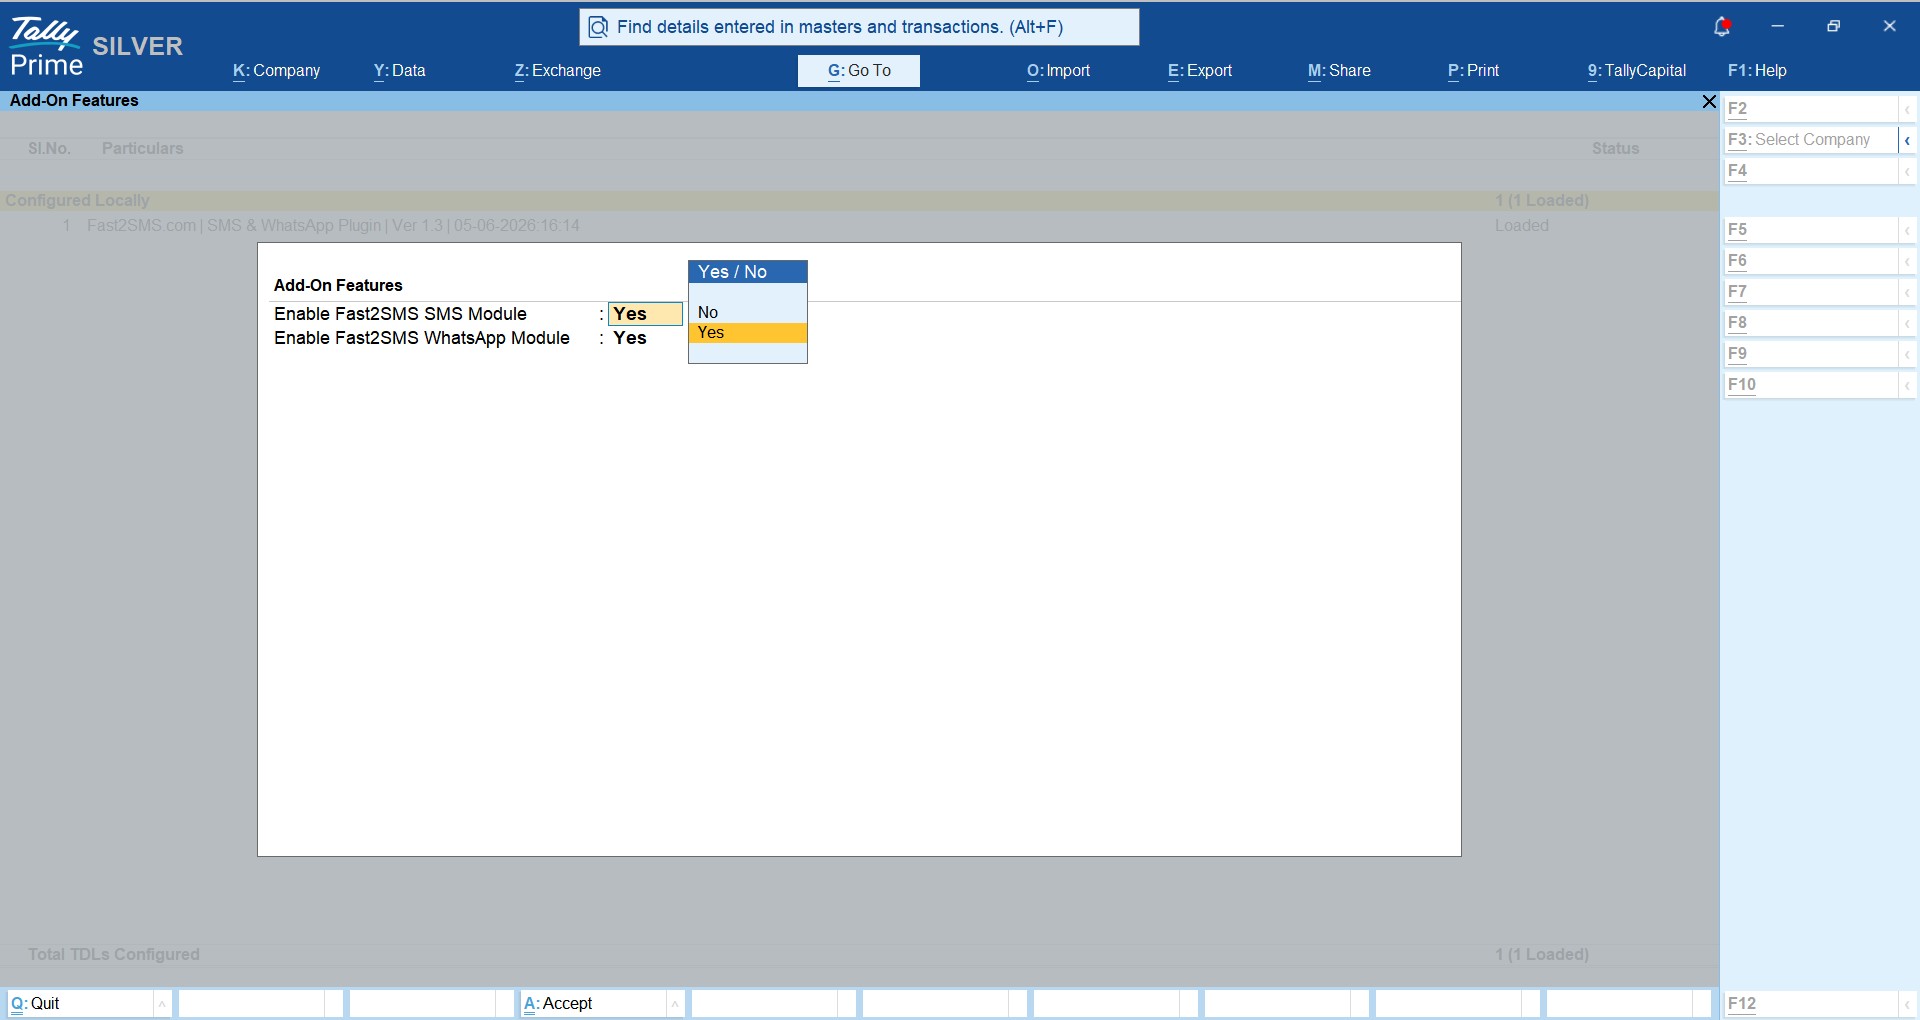Open the K: Company menu
Image resolution: width=1920 pixels, height=1020 pixels.
[x=277, y=71]
